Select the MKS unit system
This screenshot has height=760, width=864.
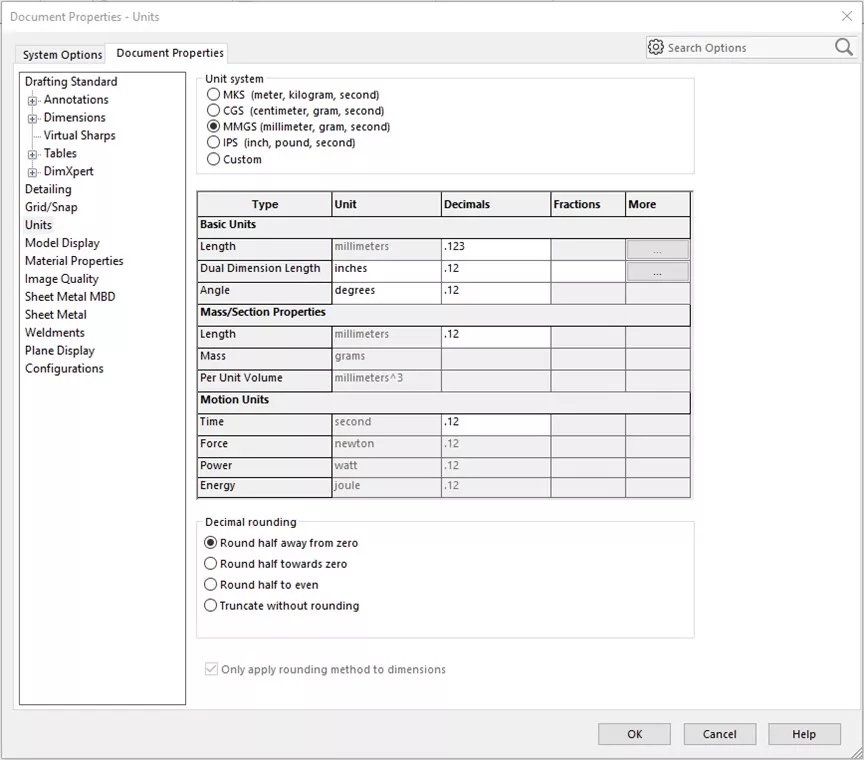pyautogui.click(x=212, y=94)
